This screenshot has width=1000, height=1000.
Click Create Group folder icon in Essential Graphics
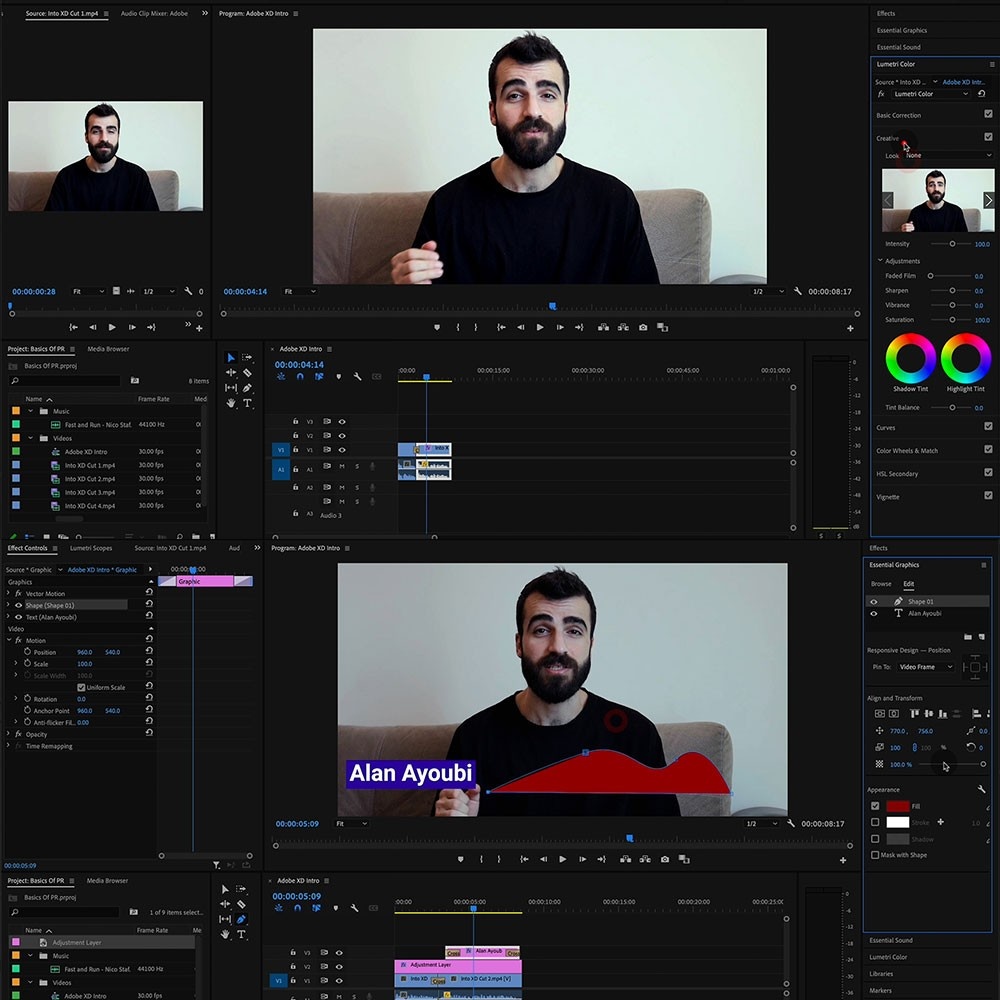click(968, 636)
